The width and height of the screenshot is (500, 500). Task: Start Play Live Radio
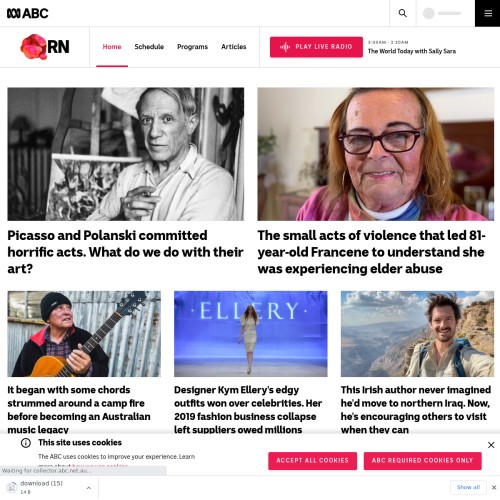tap(316, 47)
